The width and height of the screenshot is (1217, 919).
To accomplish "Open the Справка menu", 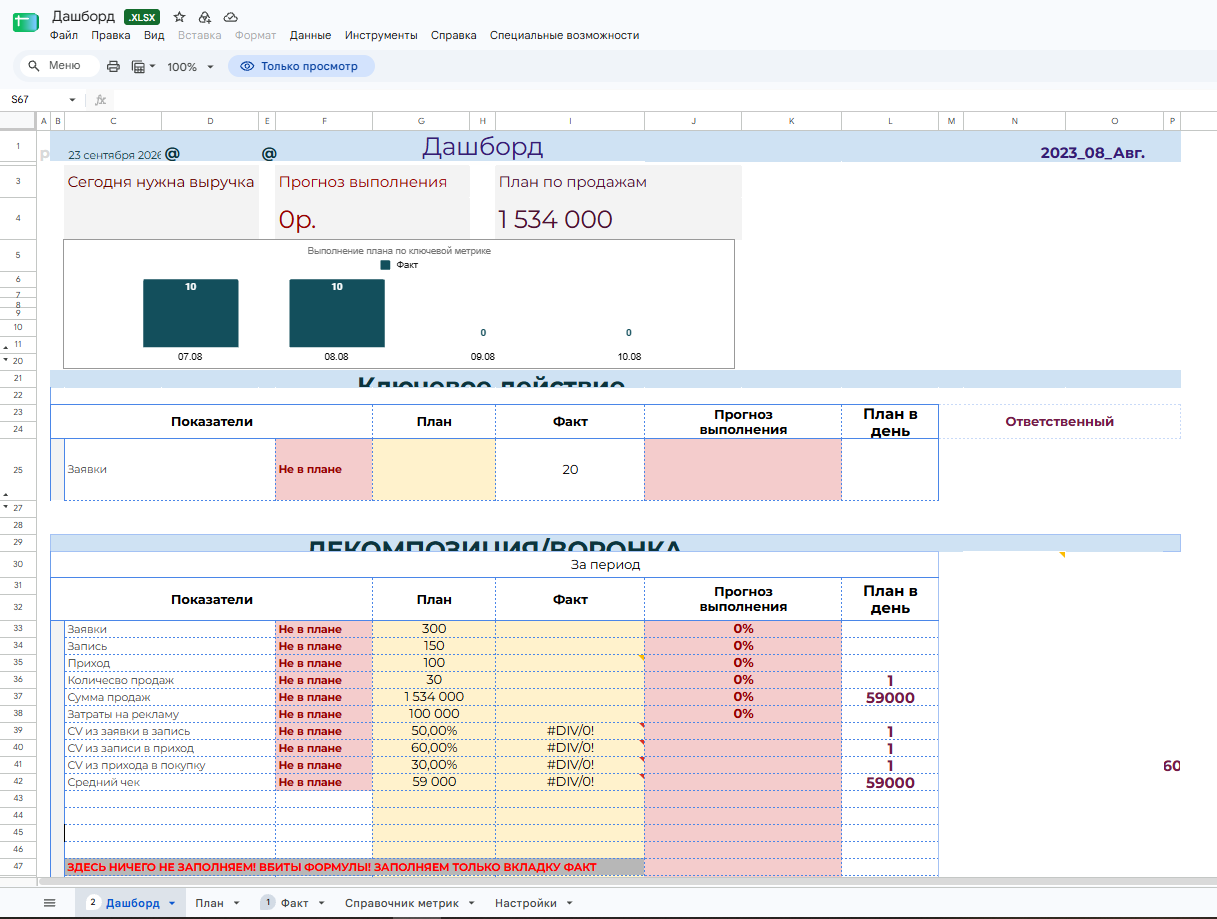I will click(454, 35).
